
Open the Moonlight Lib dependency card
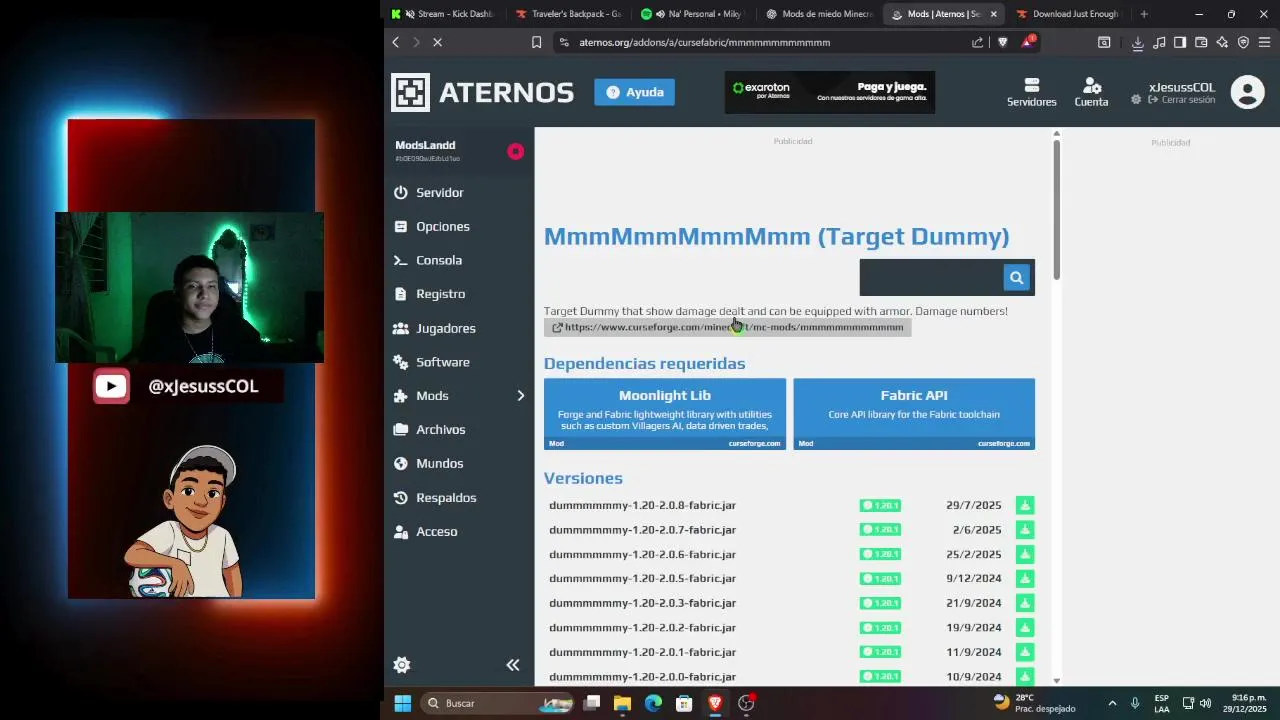(665, 414)
